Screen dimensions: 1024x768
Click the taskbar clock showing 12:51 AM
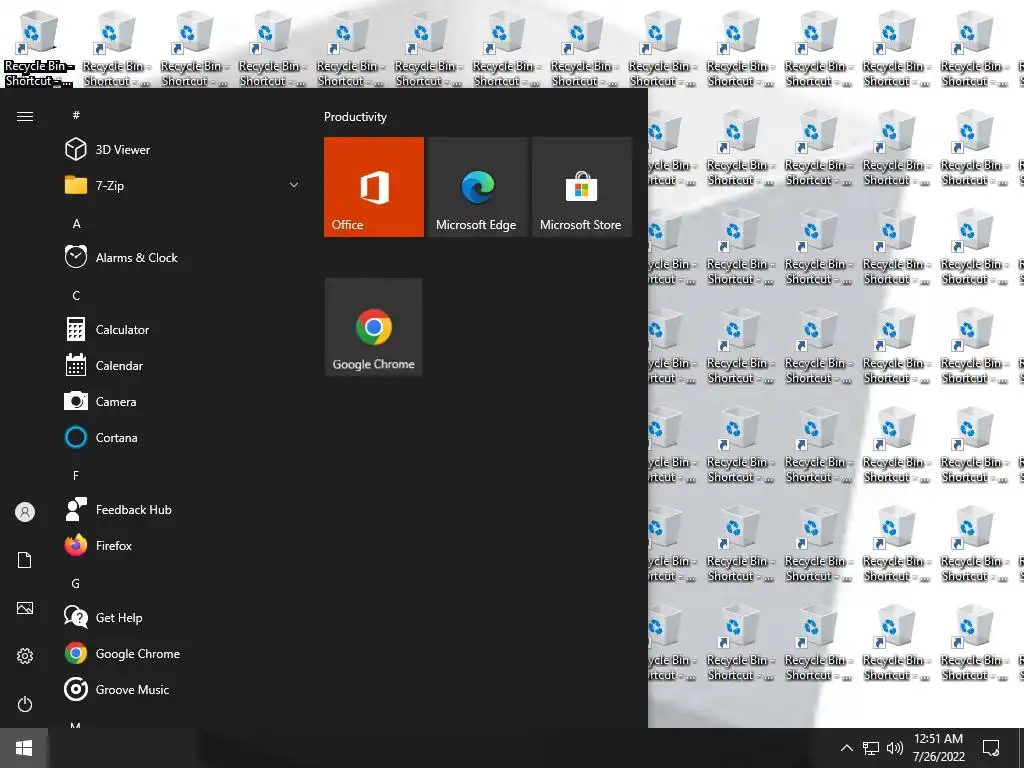pos(938,748)
